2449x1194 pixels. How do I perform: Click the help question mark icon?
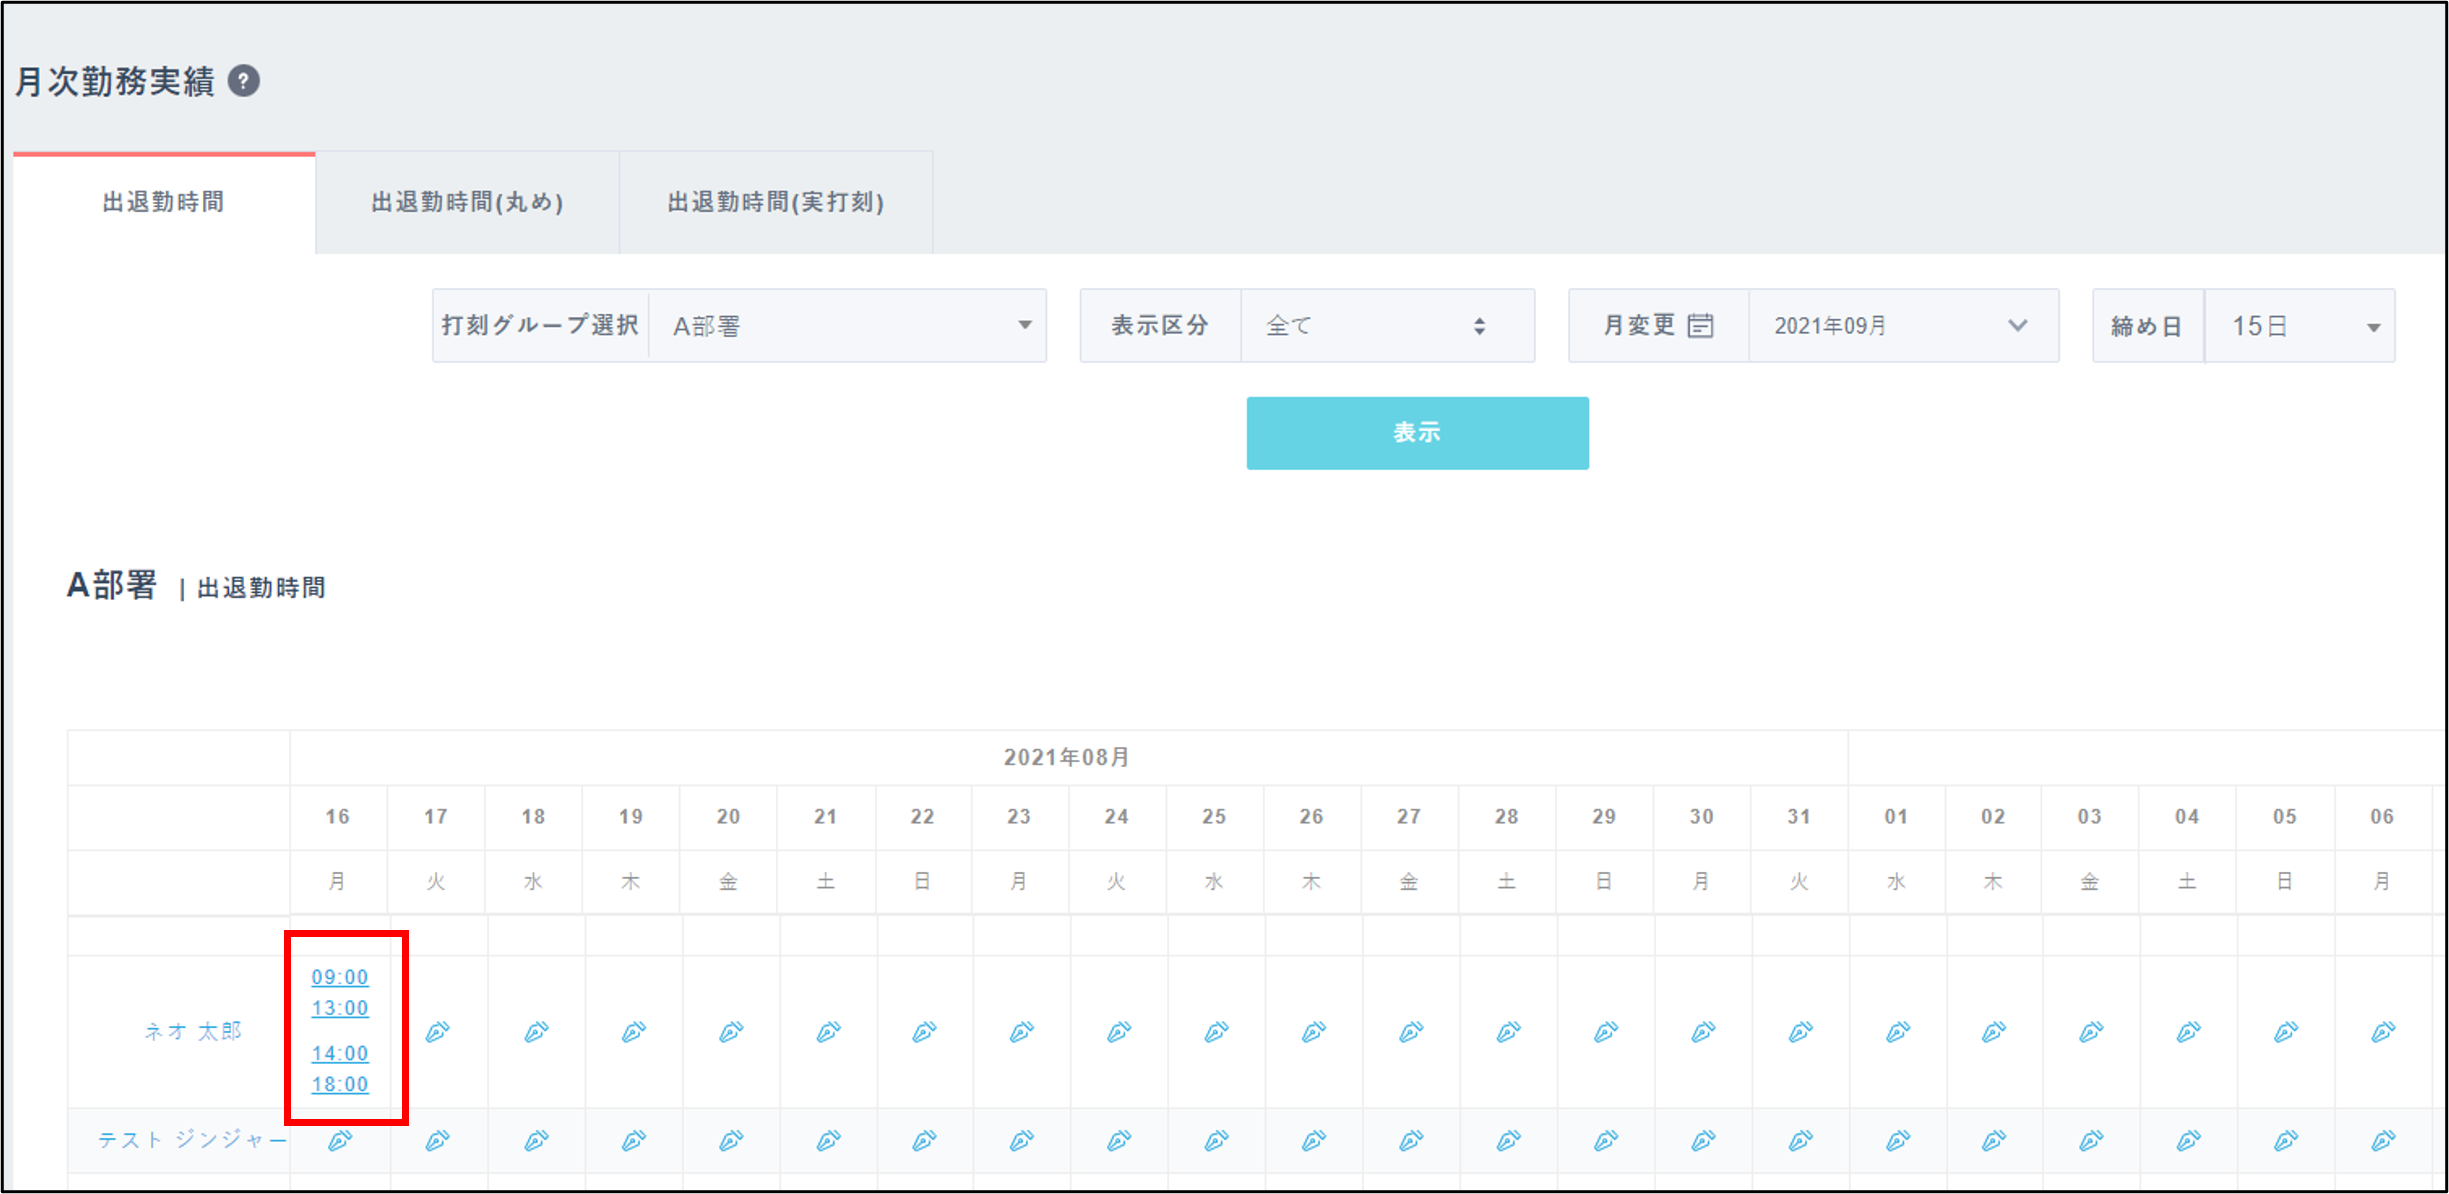click(244, 81)
